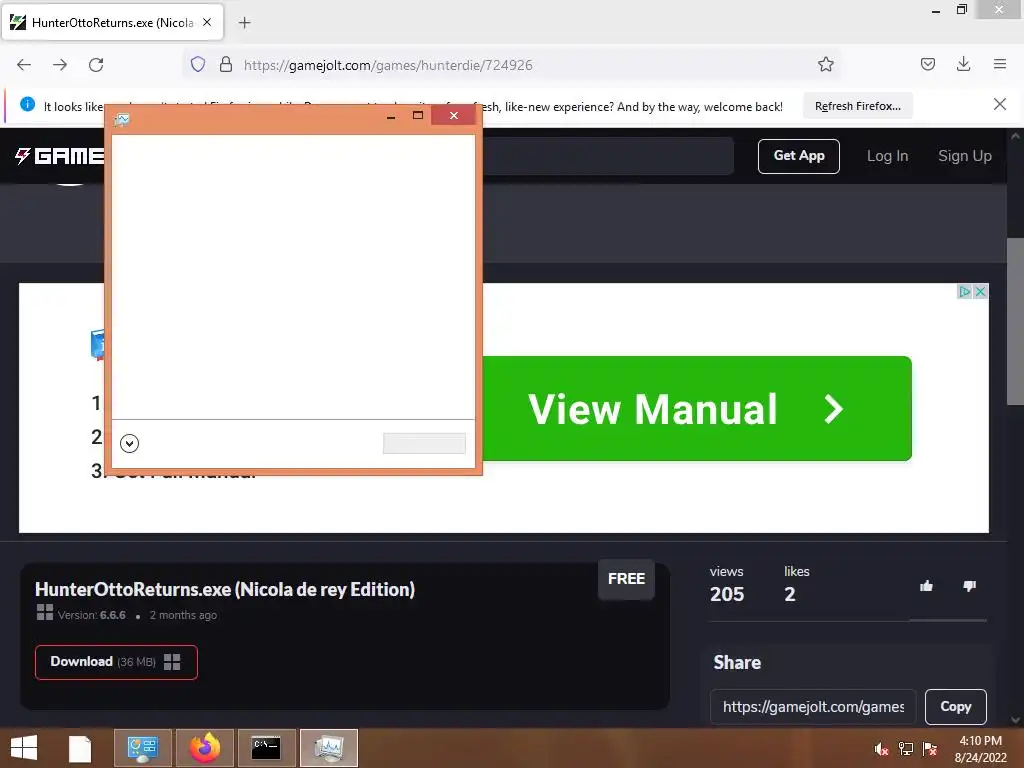The height and width of the screenshot is (768, 1024).
Task: Click the Download 36 MB button
Action: (x=116, y=662)
